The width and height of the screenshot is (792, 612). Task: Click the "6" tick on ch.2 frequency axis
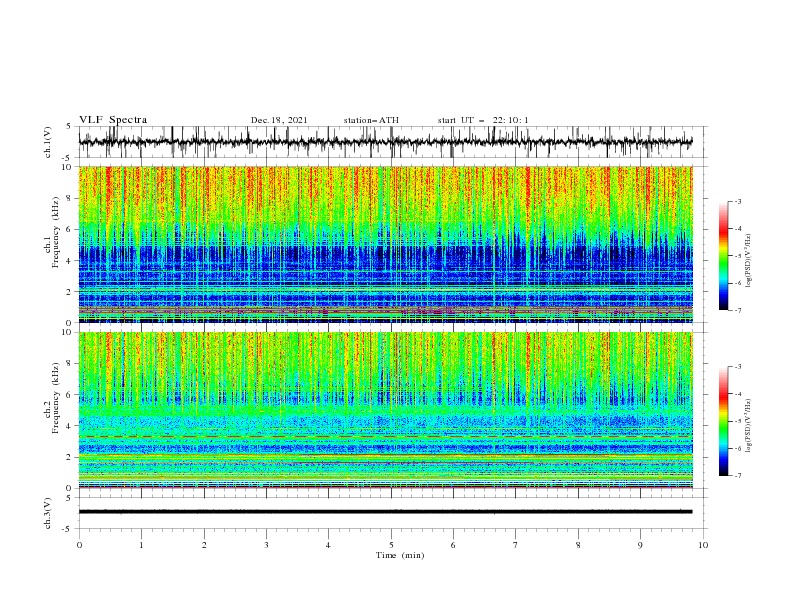point(71,395)
